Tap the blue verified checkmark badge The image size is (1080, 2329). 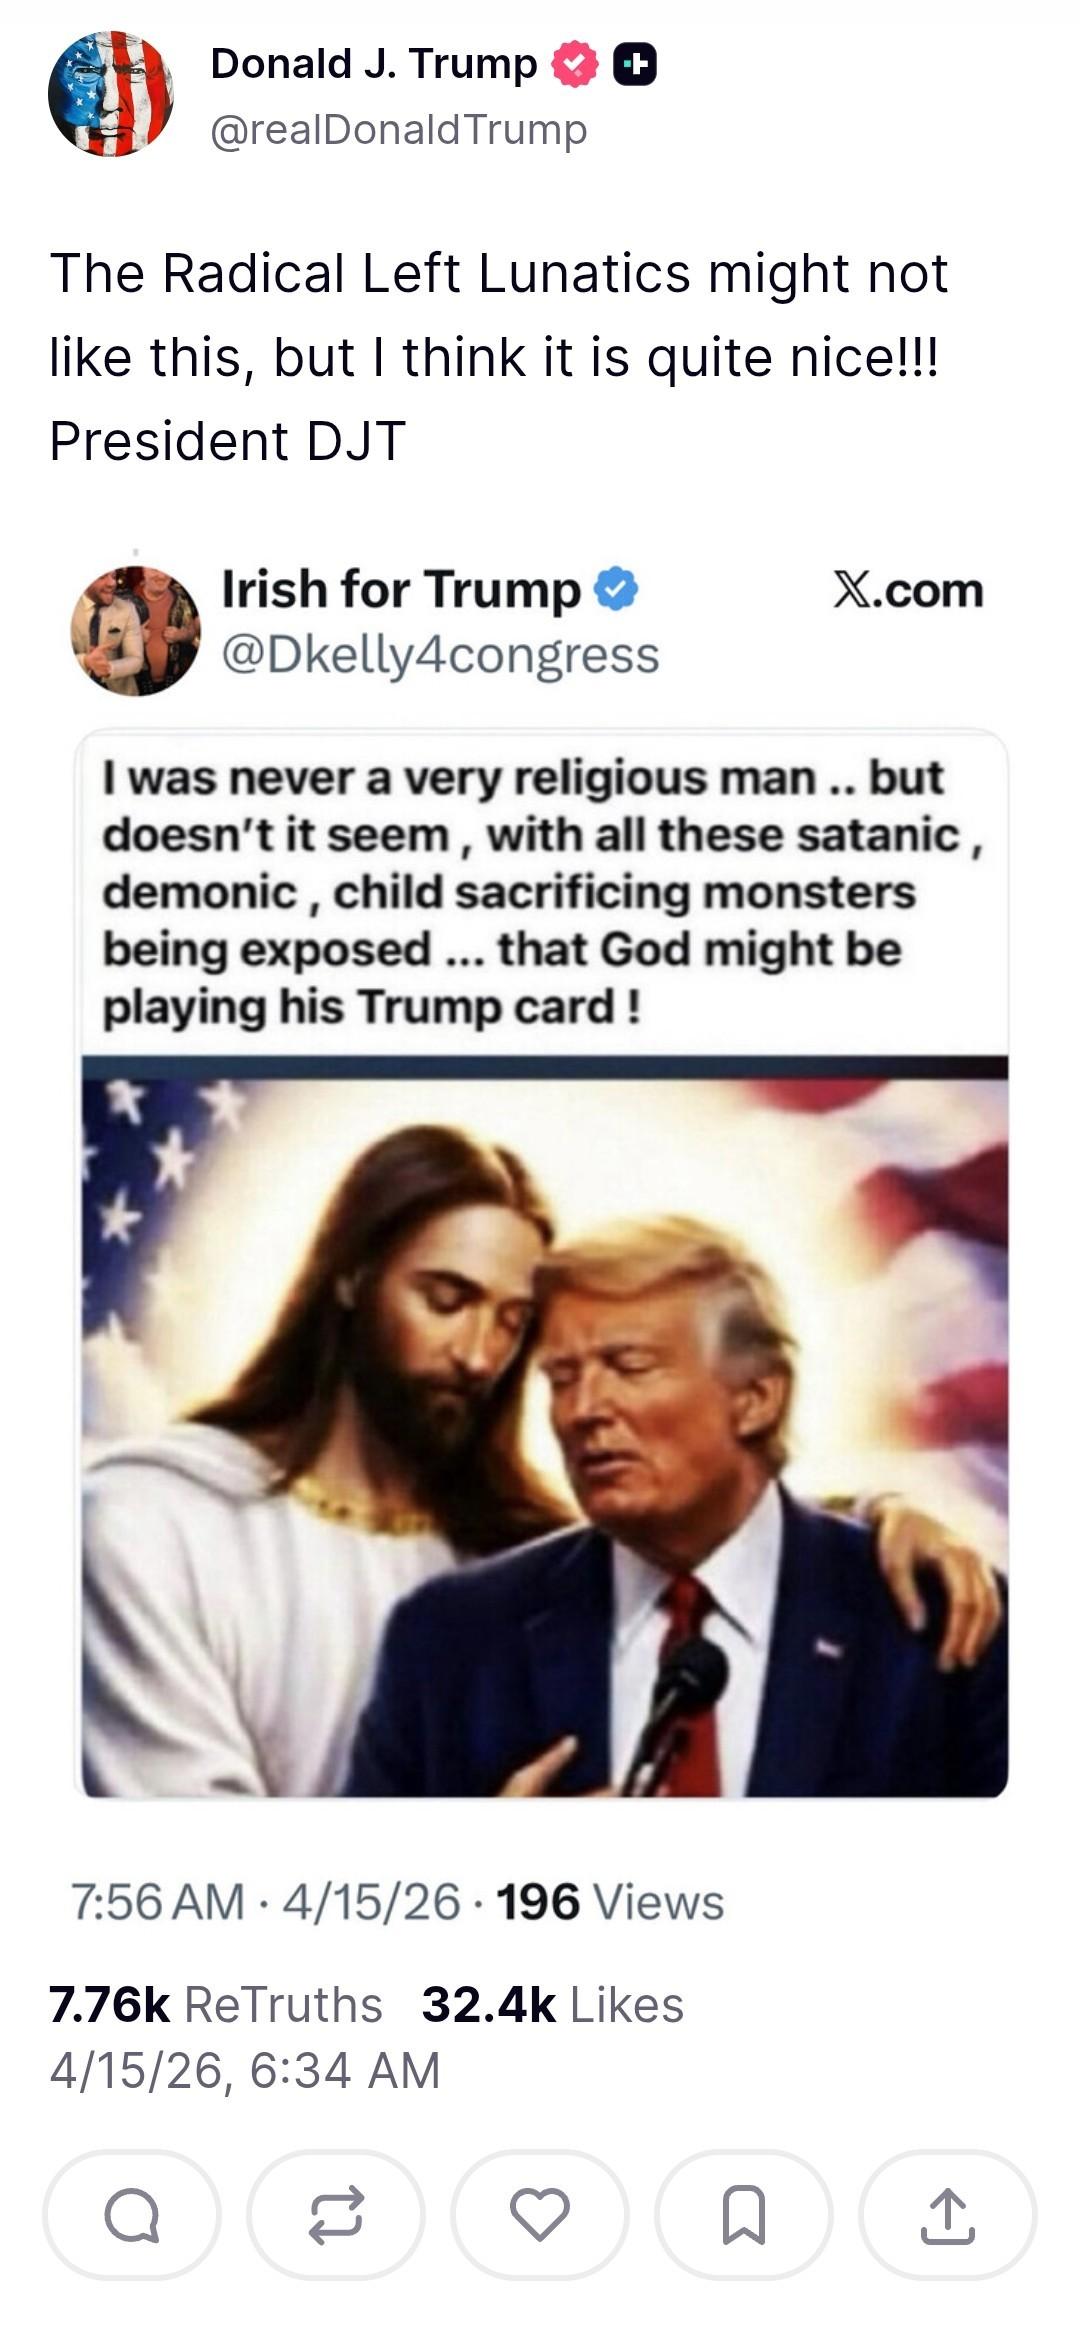[x=617, y=589]
